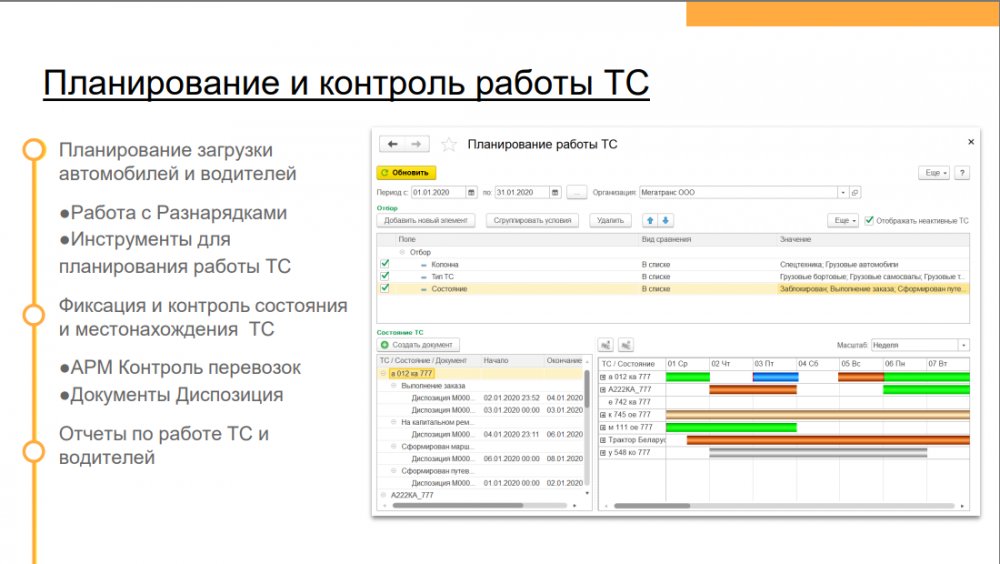This screenshot has height=564, width=1000.
Task: Uncheck the Колонна filter checkbox
Action: pos(385,263)
